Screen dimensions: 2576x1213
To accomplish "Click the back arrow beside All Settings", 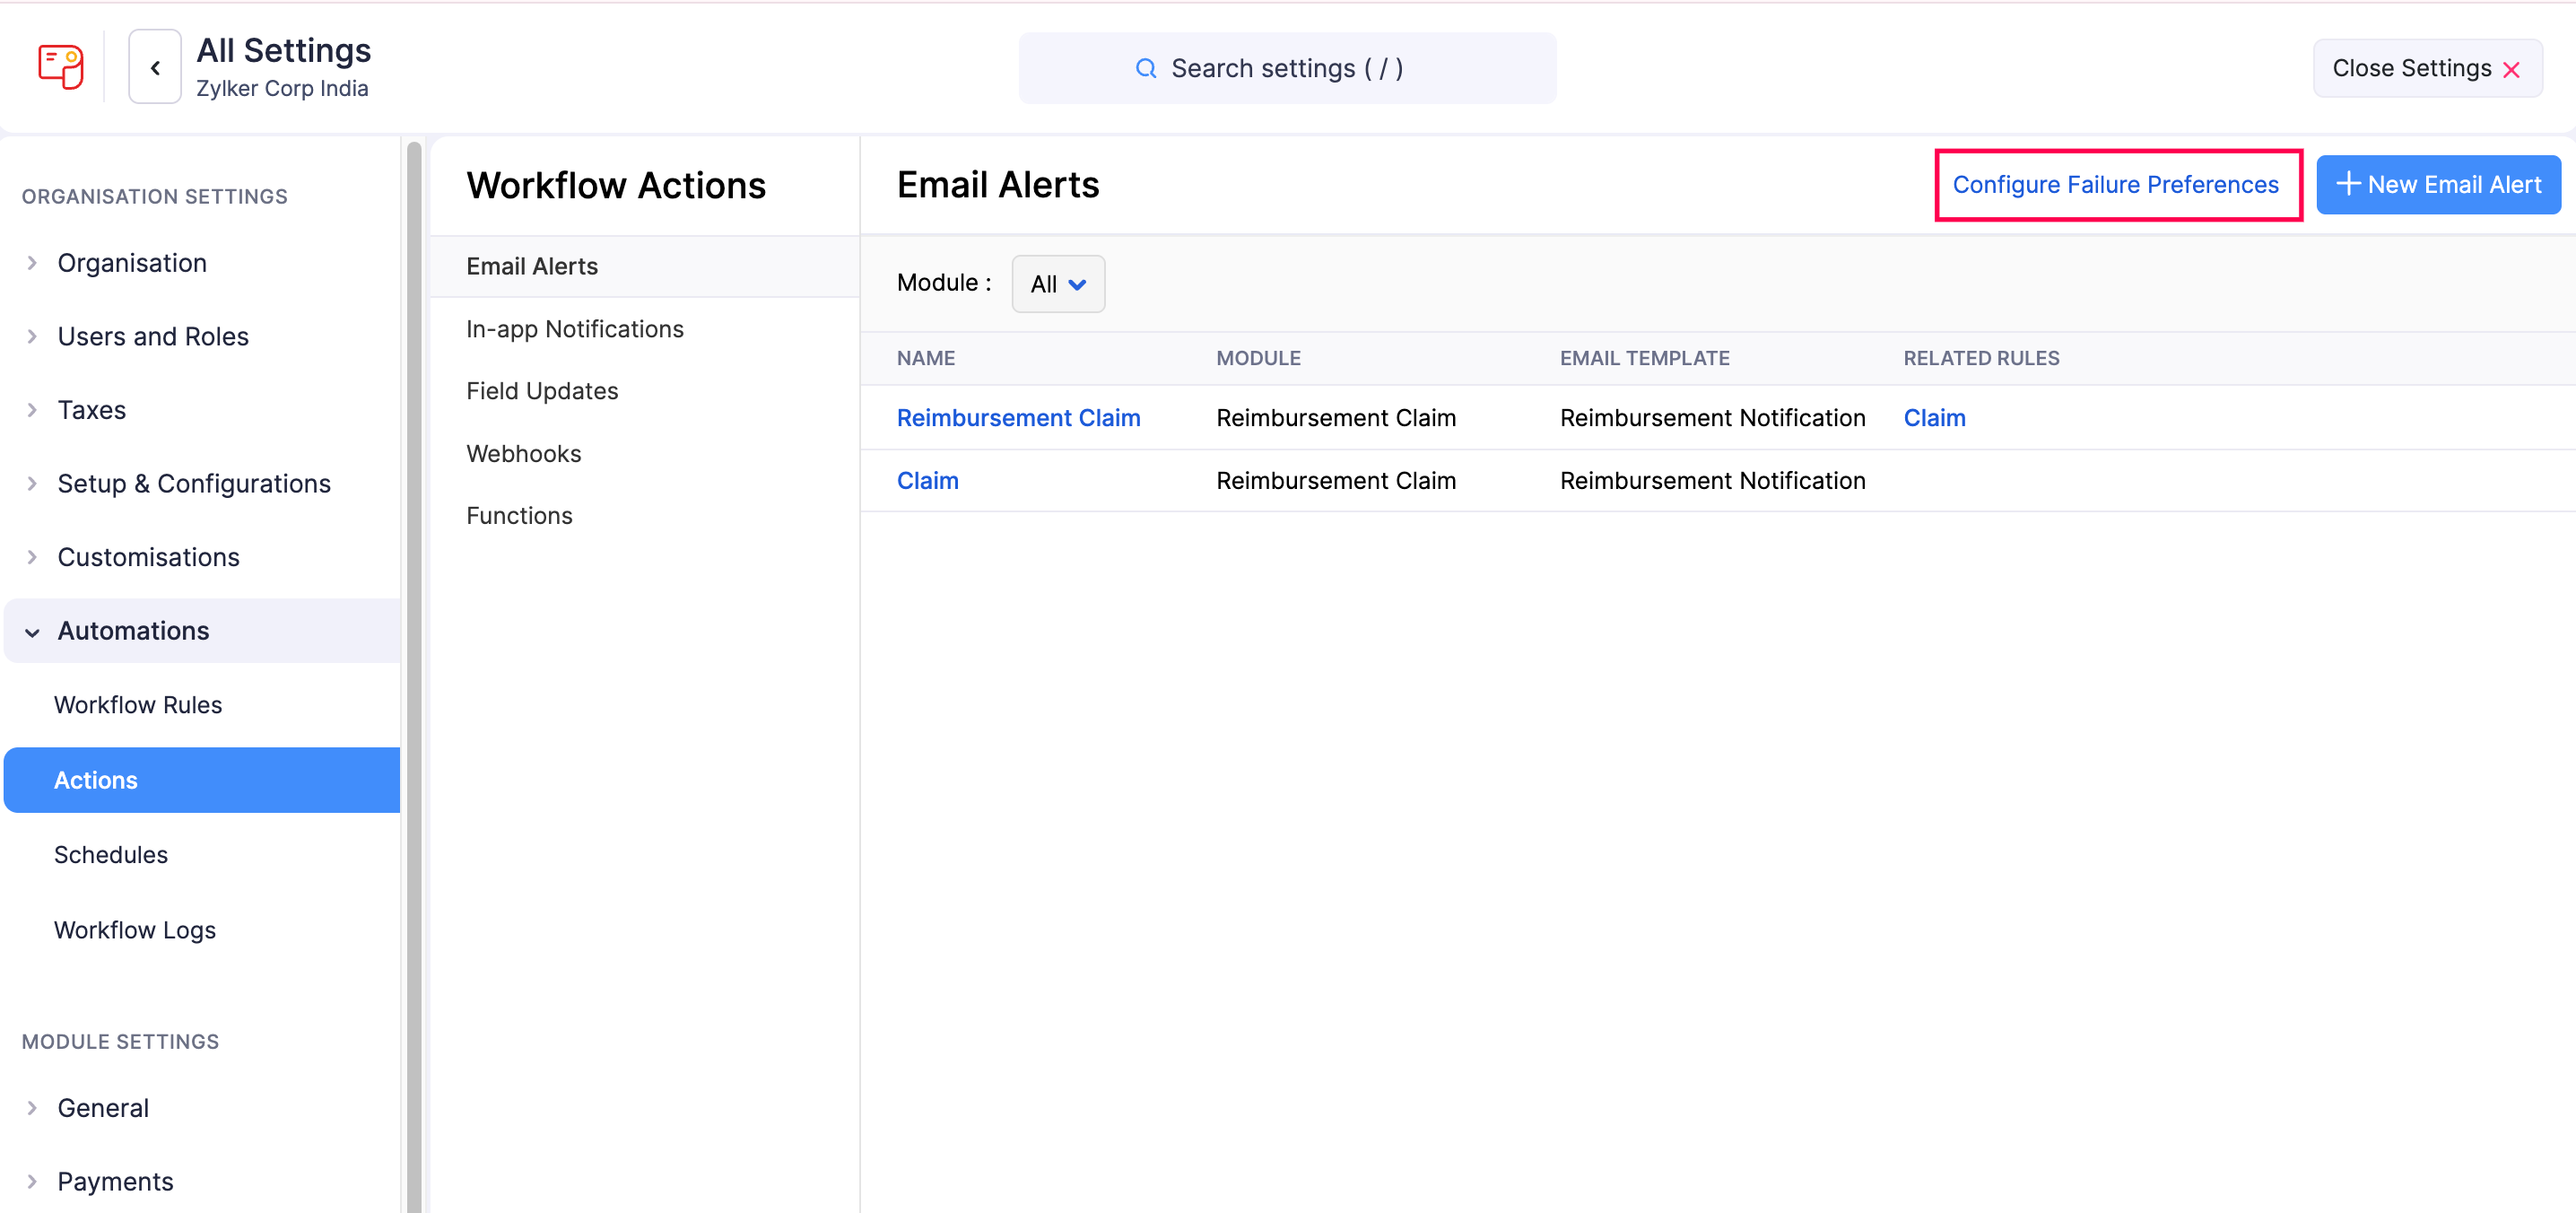I will click(x=155, y=67).
